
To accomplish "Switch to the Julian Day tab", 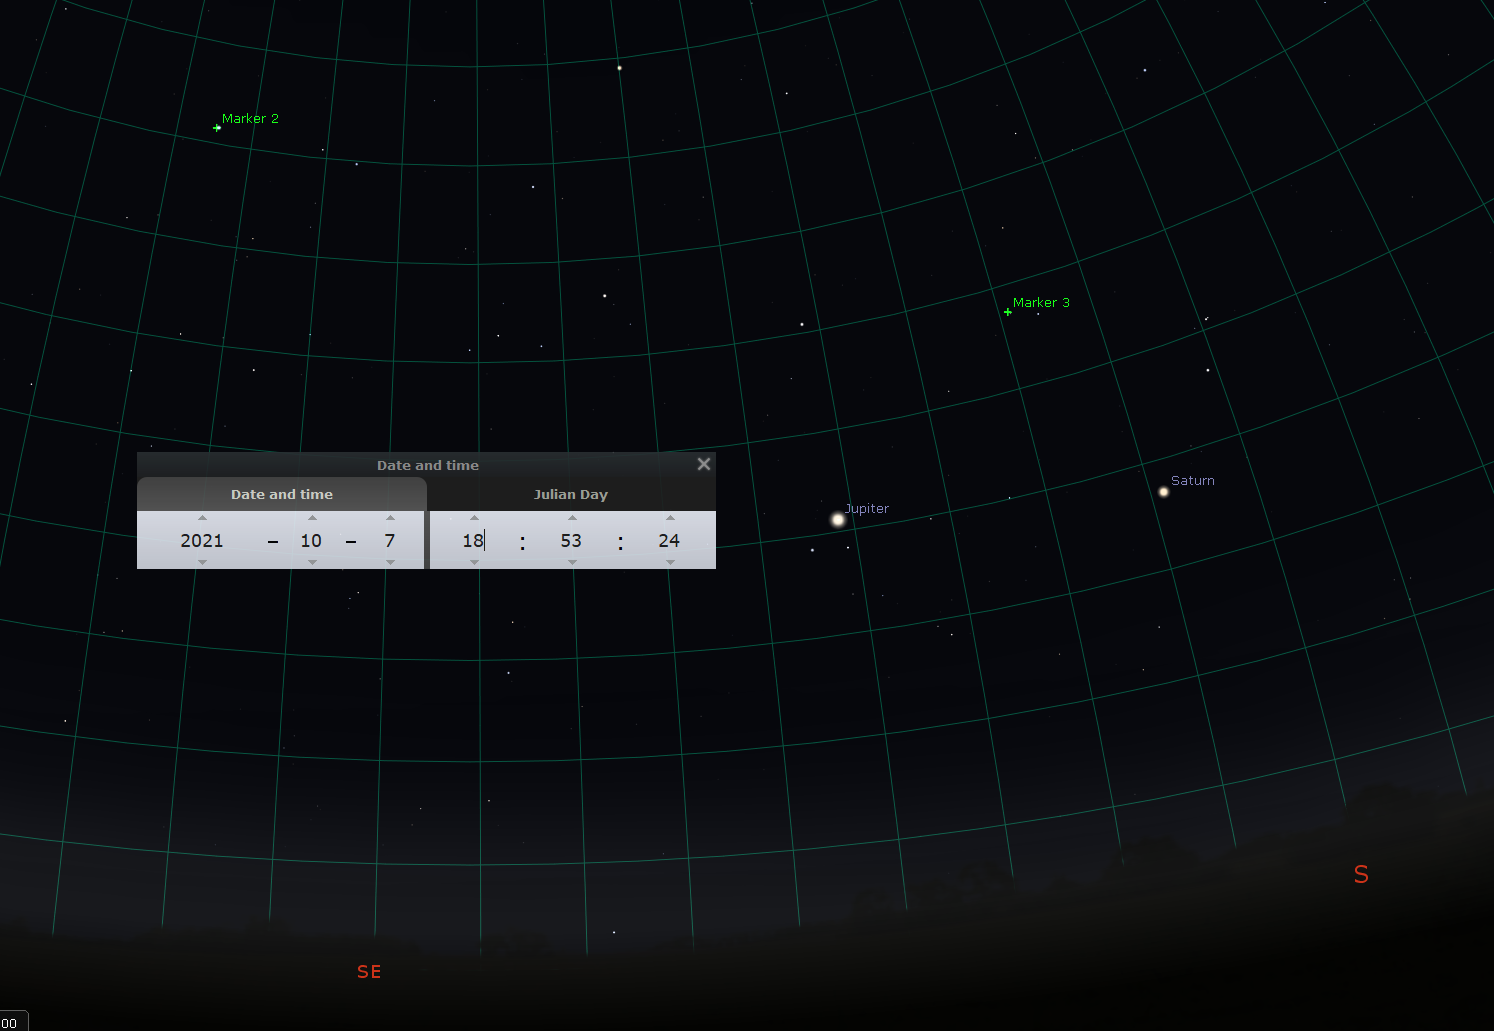I will (x=571, y=495).
